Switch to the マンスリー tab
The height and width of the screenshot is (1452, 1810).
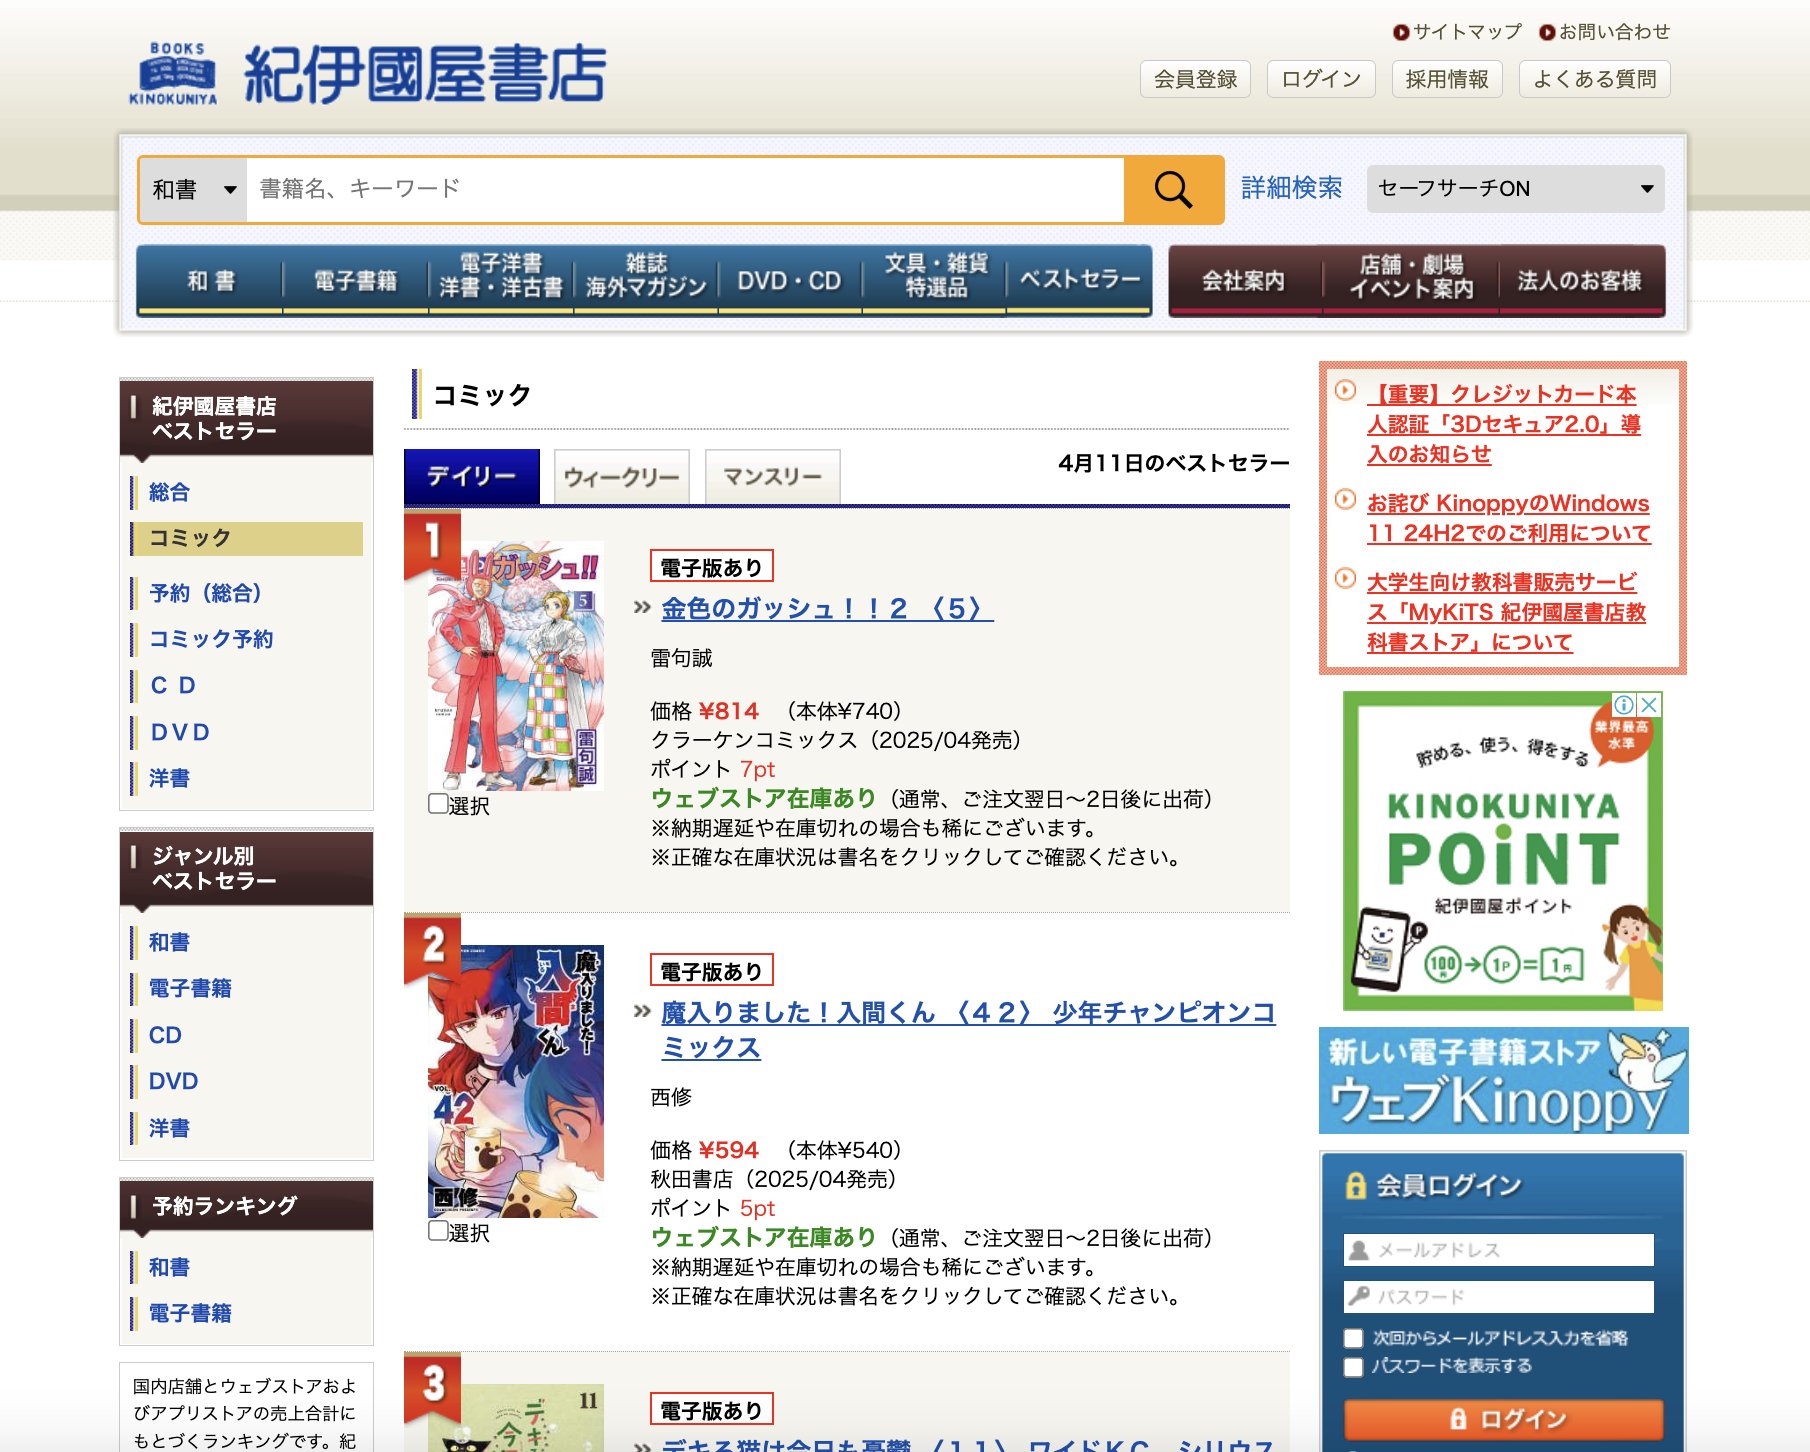(x=773, y=477)
